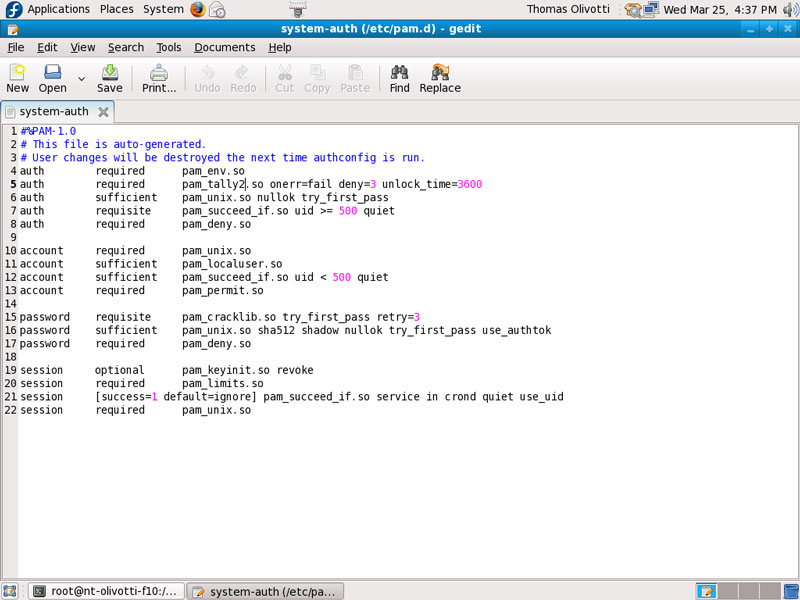
Task: Click 'pam_localuser.so' on line 11
Action: tap(232, 264)
